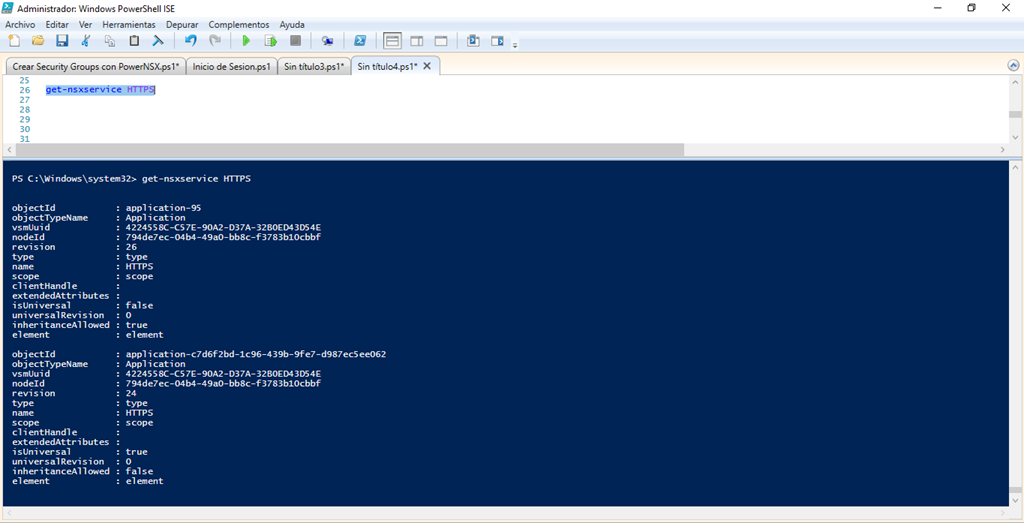Image resolution: width=1024 pixels, height=523 pixels.
Task: Click the Undo arrow icon
Action: tap(191, 41)
